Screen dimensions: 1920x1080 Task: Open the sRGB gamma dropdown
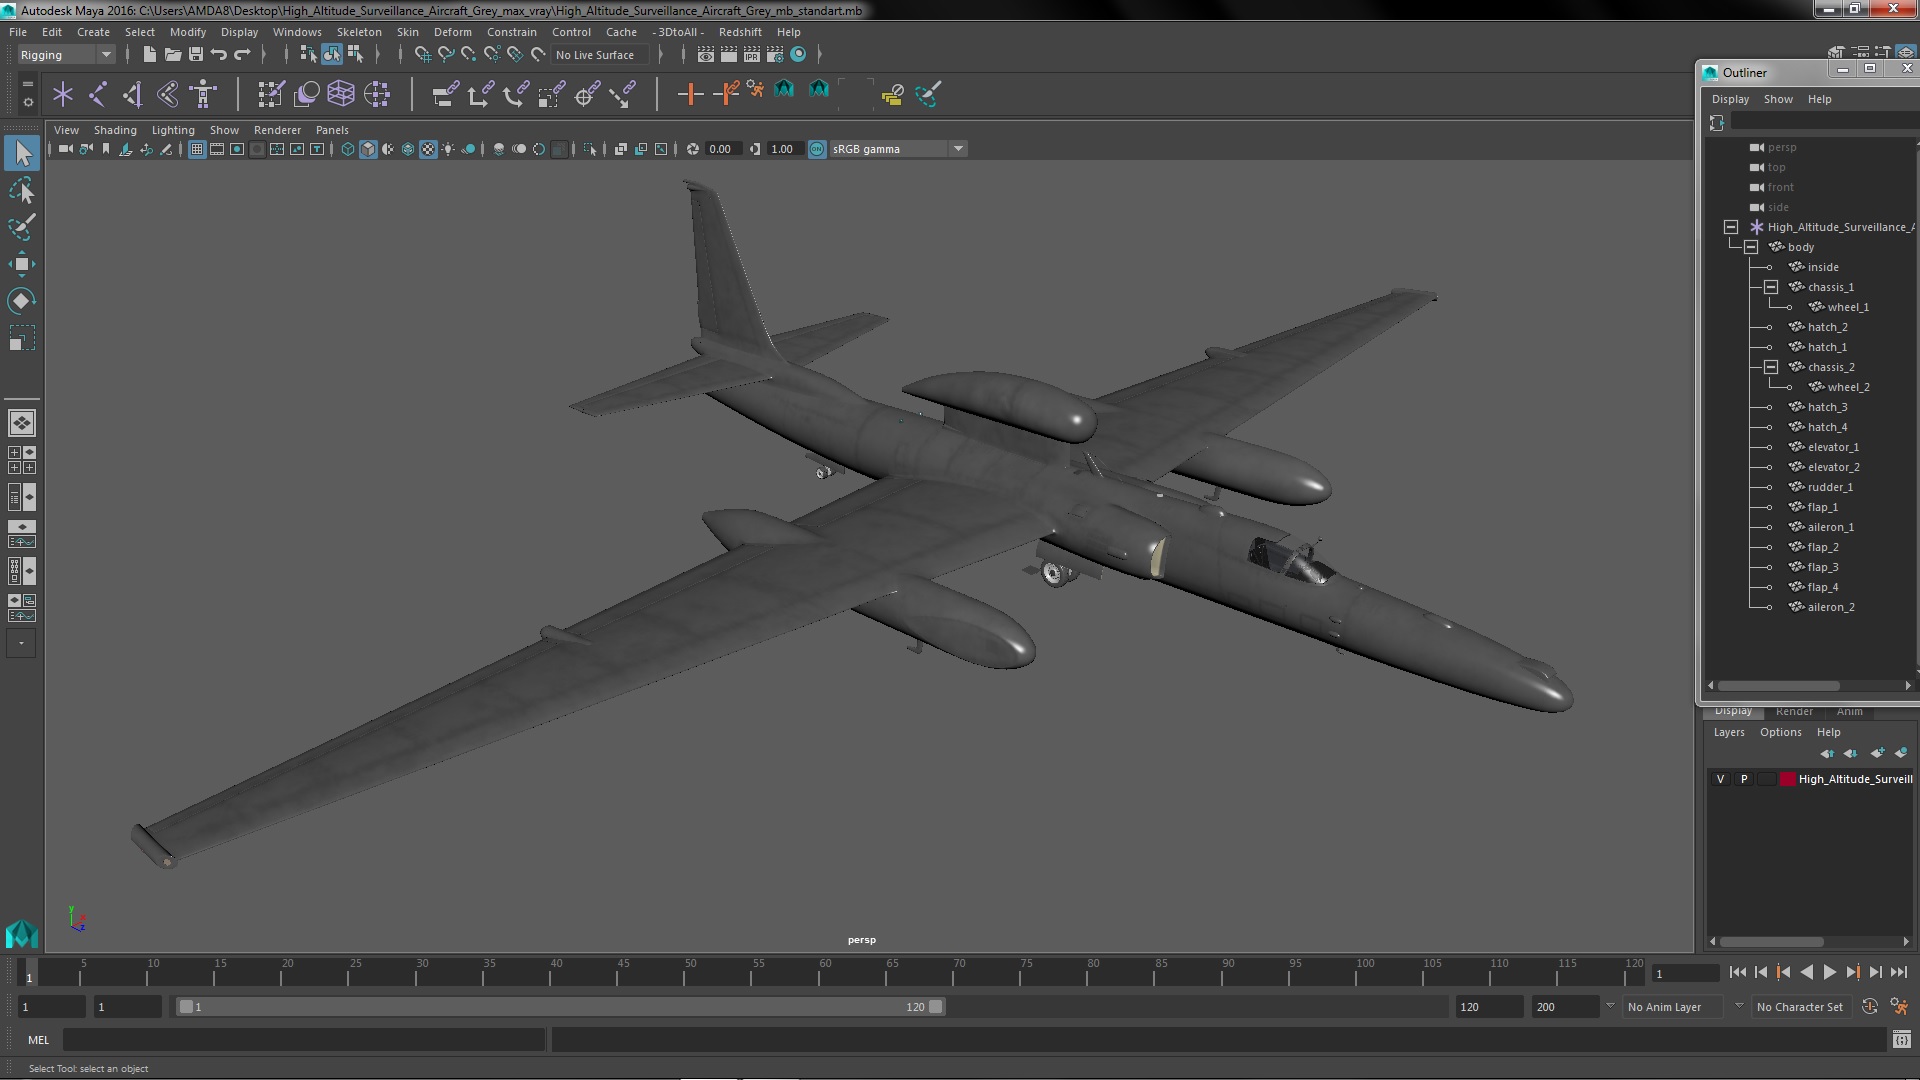(x=897, y=149)
